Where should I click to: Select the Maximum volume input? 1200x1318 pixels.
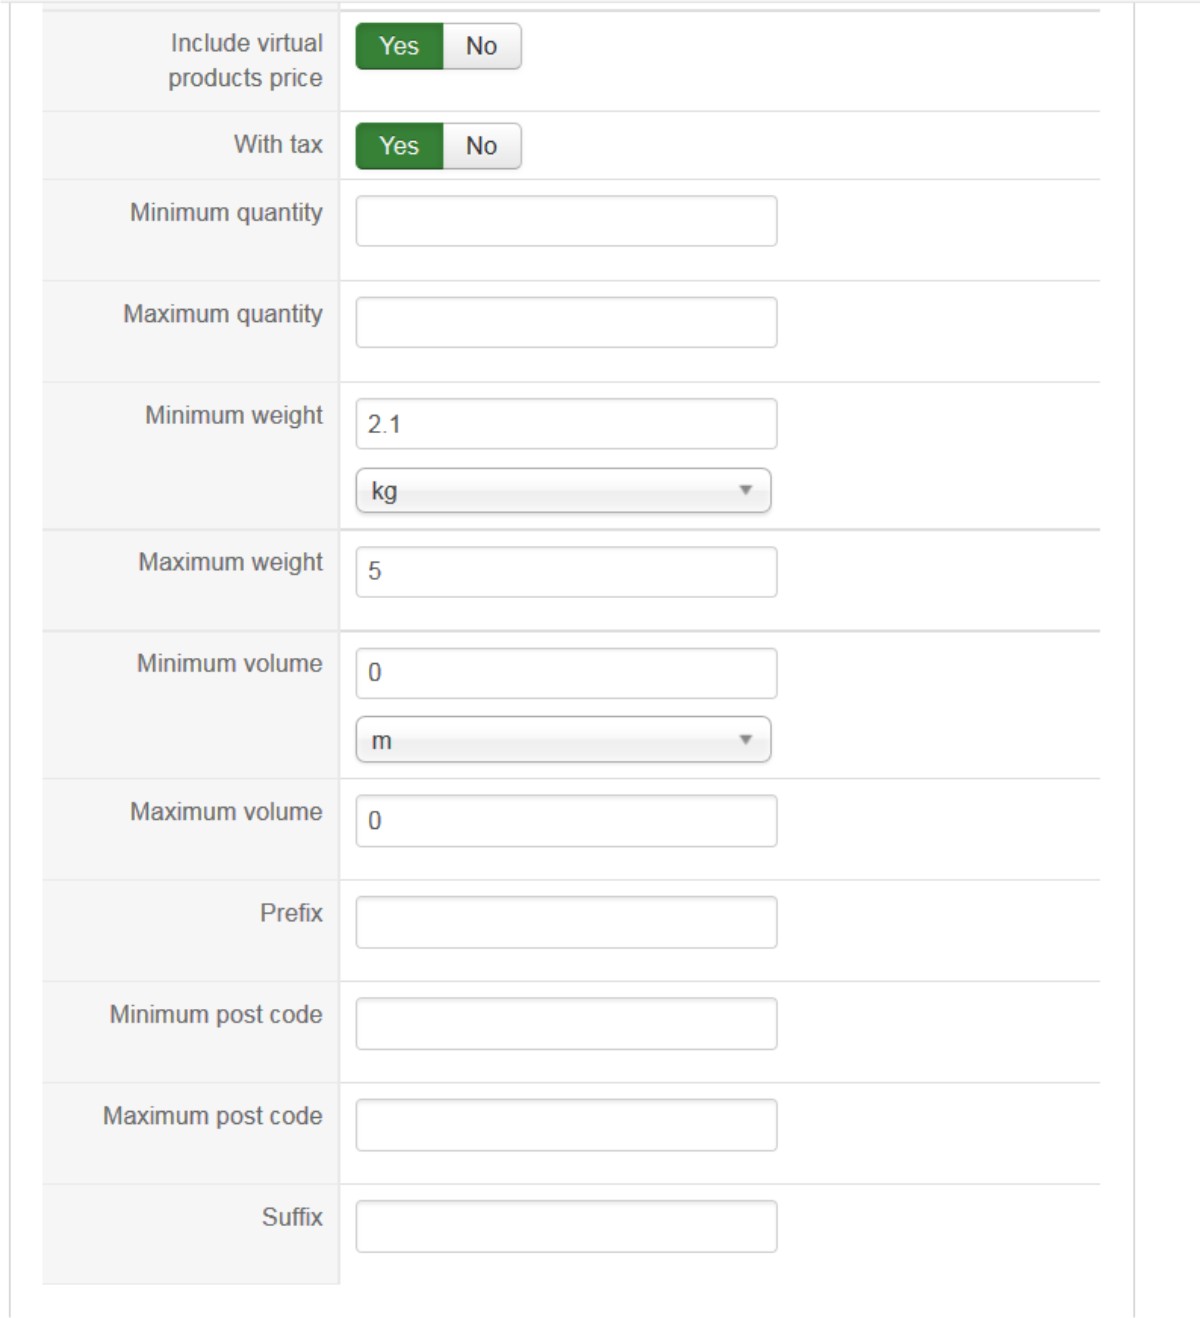(566, 821)
